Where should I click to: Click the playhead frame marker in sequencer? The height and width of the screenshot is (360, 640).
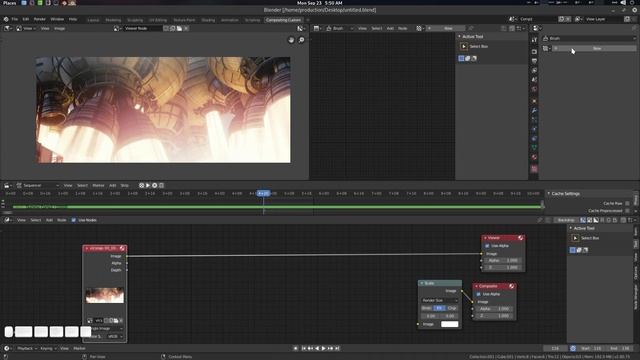[263, 193]
